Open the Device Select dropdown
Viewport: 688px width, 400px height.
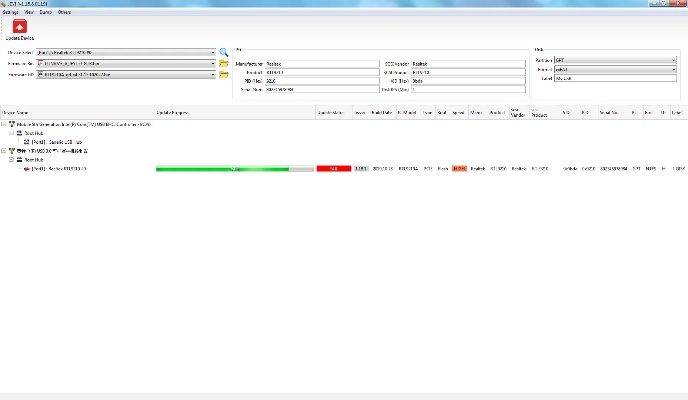pyautogui.click(x=213, y=51)
